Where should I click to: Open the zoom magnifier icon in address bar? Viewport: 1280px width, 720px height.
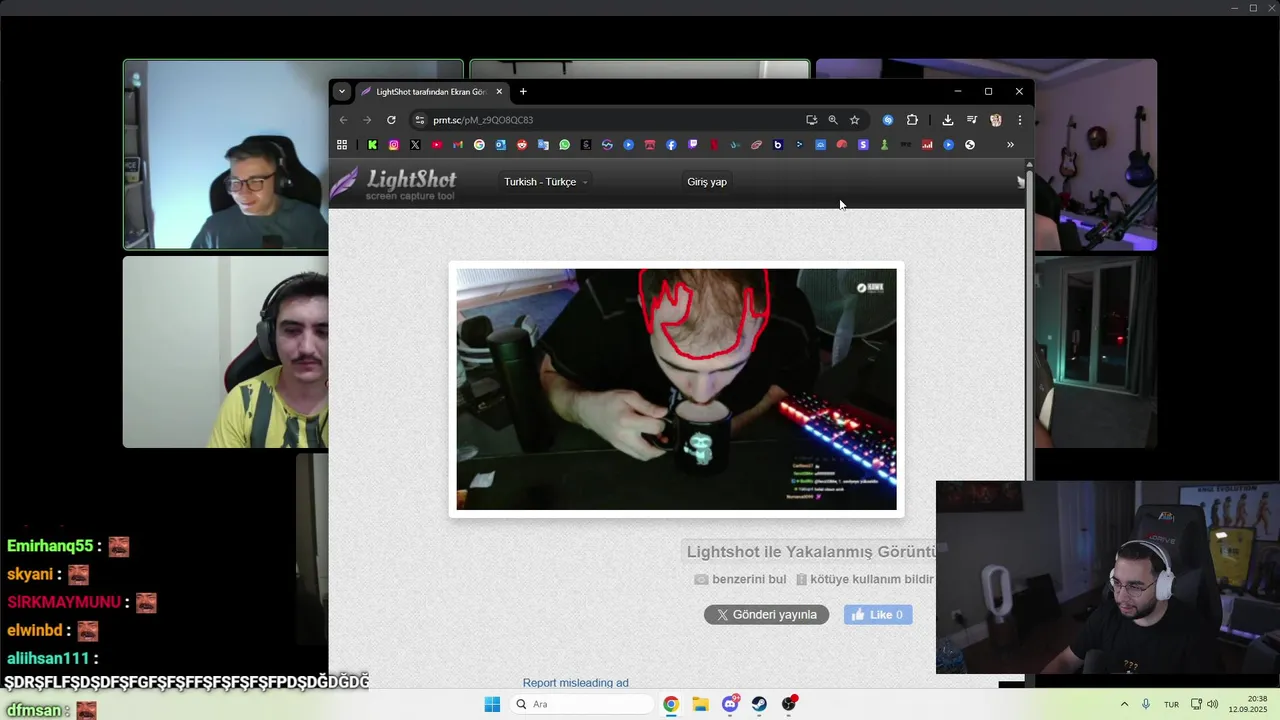[x=833, y=120]
